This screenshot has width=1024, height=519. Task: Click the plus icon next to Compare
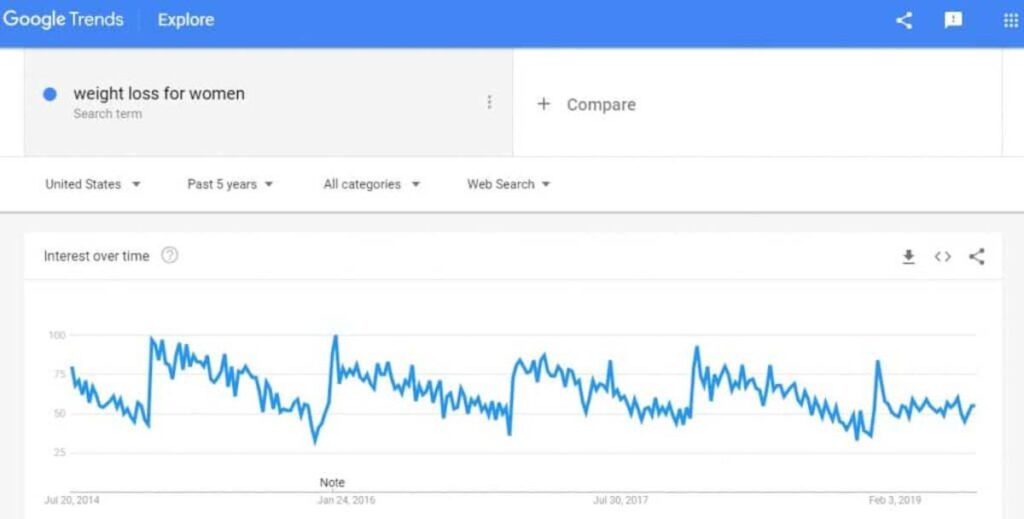click(543, 104)
